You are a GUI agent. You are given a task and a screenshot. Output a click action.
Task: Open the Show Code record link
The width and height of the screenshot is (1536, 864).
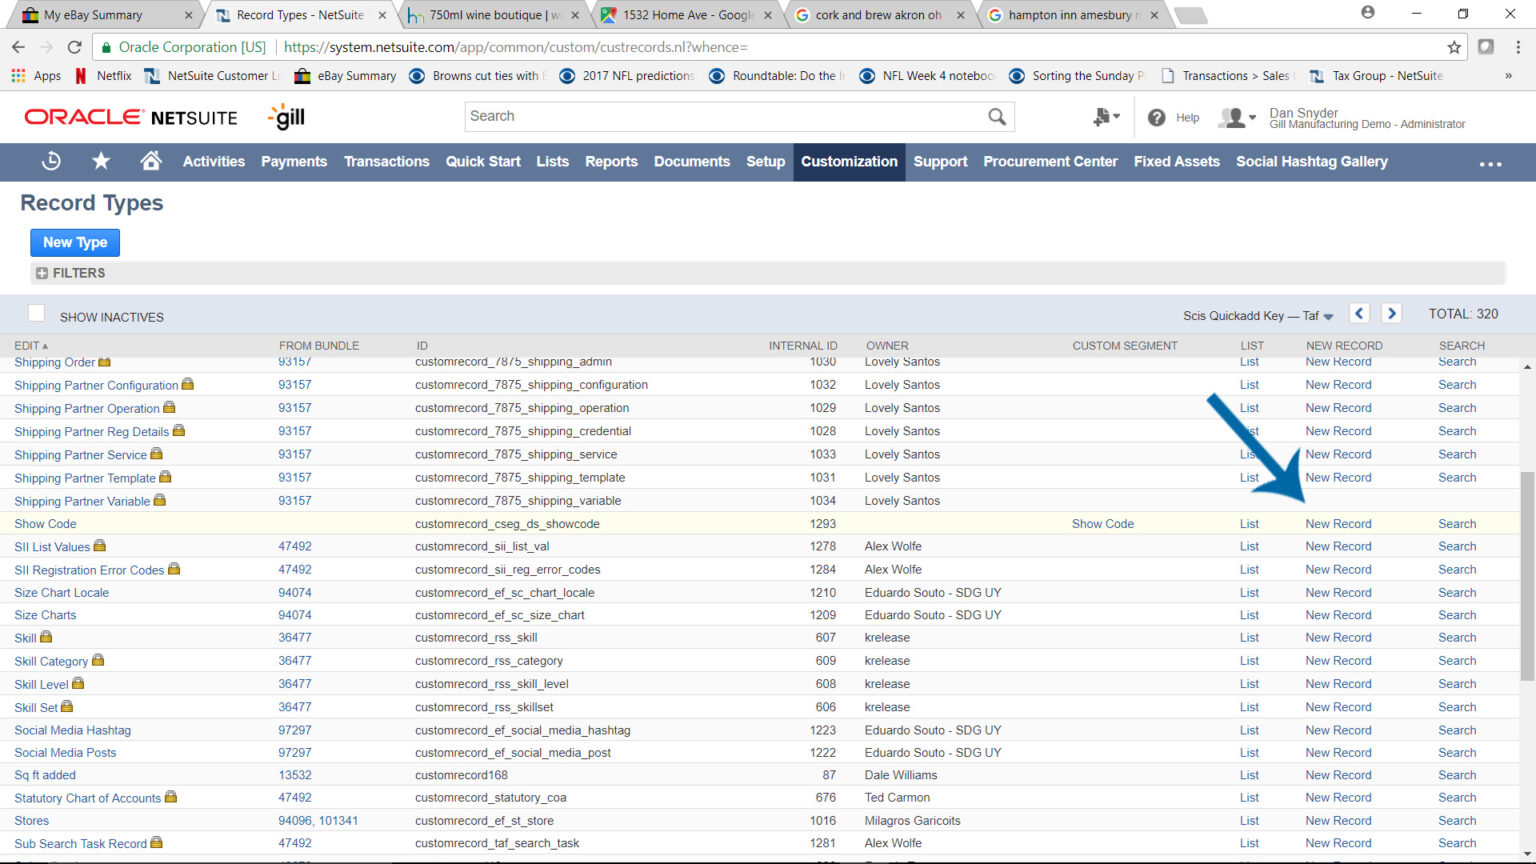[x=45, y=523]
